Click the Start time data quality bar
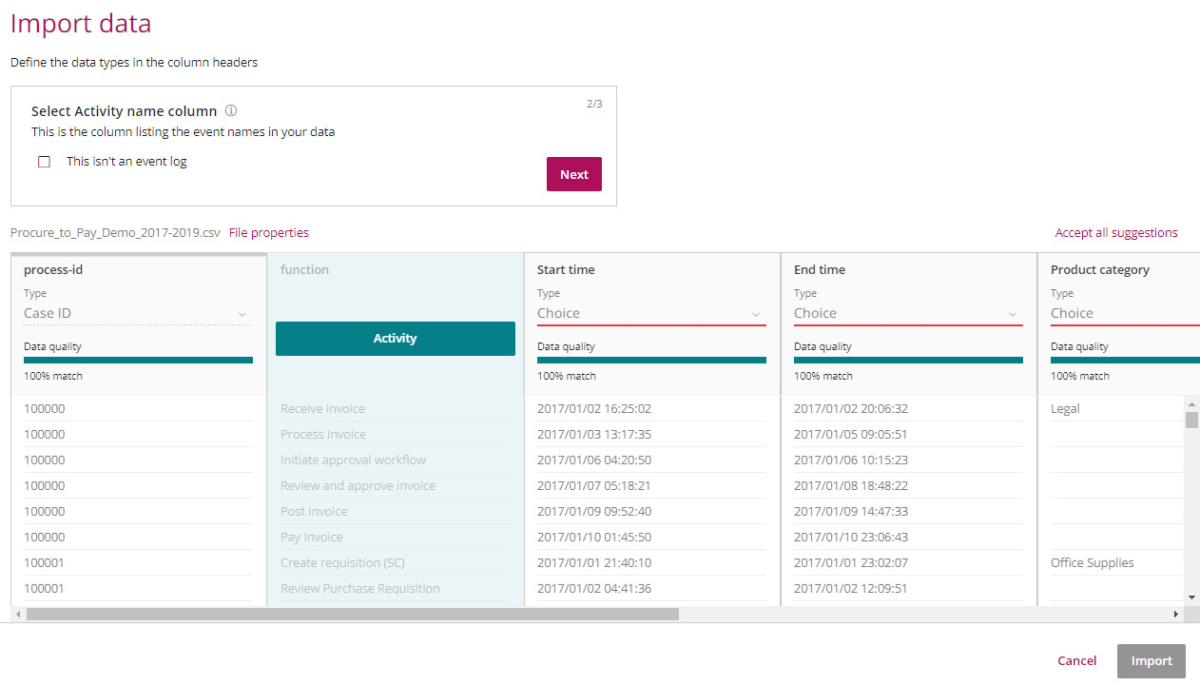Image resolution: width=1200 pixels, height=686 pixels. [651, 360]
